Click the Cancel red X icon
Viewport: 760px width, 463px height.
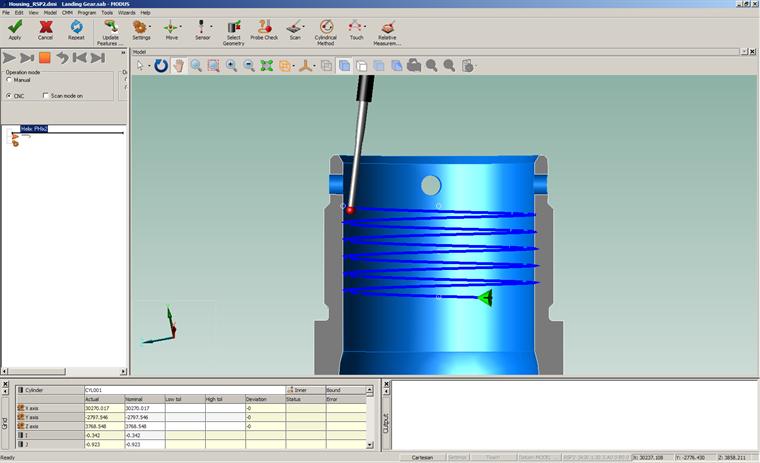[45, 27]
